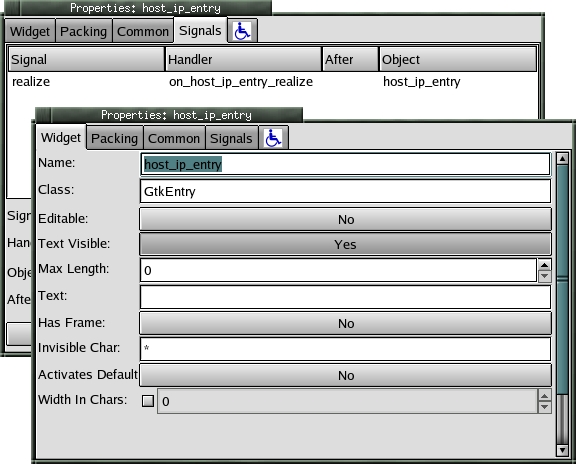Toggle Text Visible option set to Yes
This screenshot has height=465, width=578.
click(345, 244)
